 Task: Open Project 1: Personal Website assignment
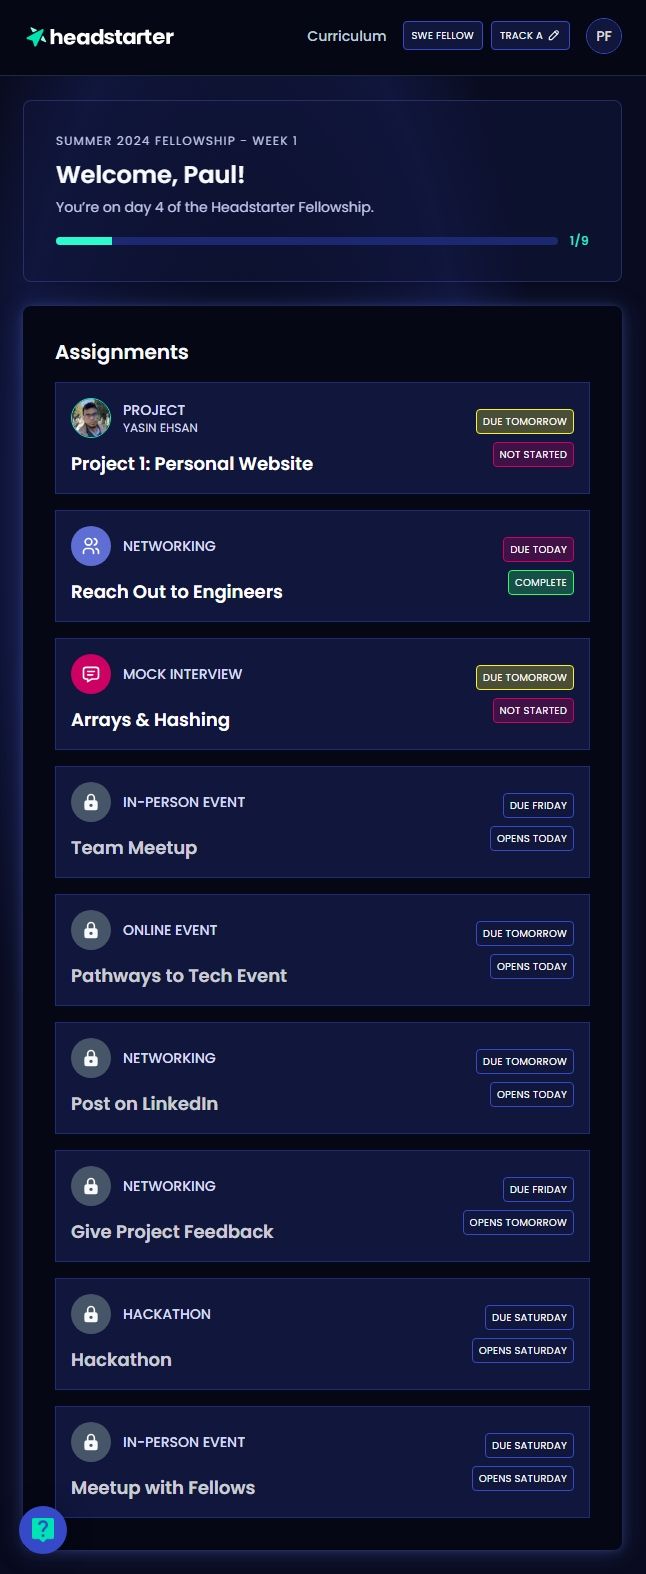322,438
